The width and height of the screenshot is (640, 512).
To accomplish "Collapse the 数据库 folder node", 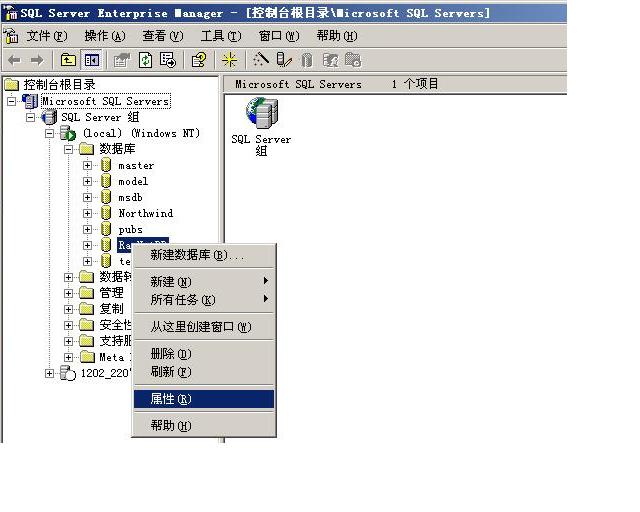I will [68, 149].
